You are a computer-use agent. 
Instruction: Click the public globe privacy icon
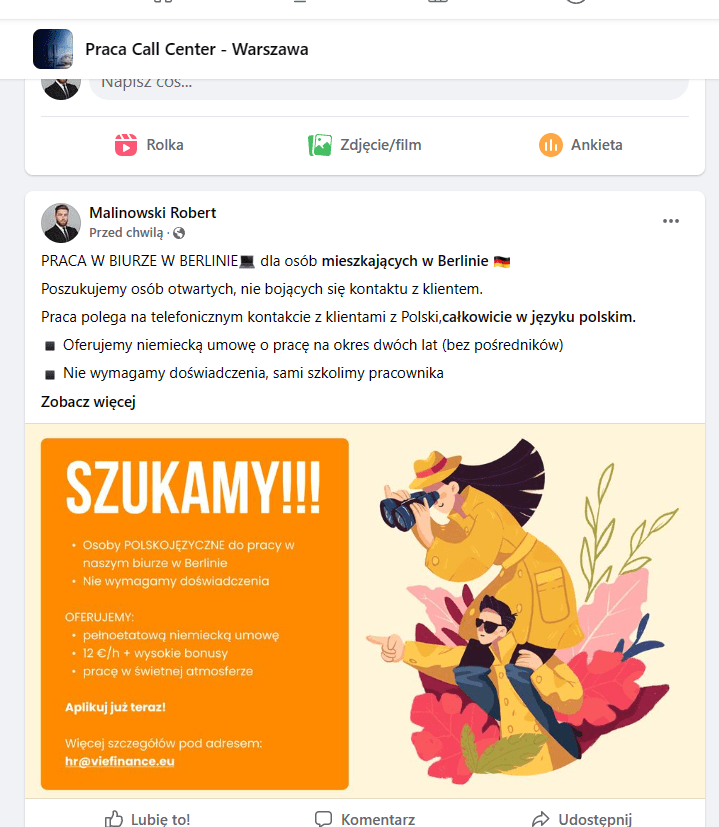point(179,233)
